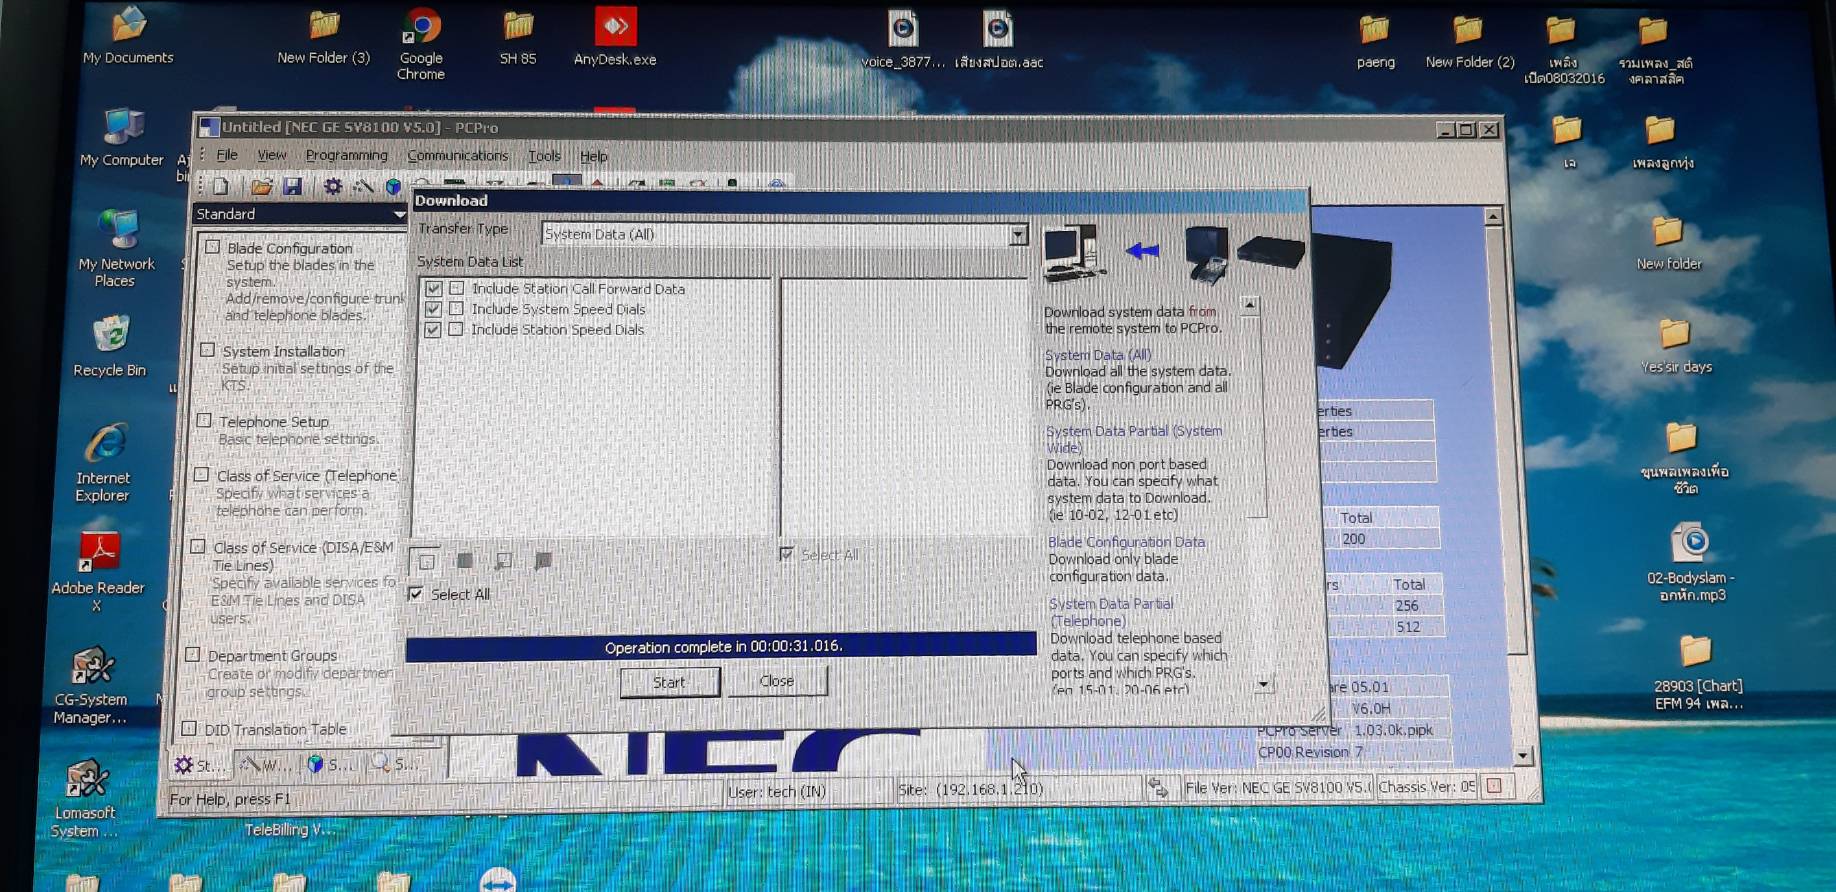
Task: Click second gray icon below System Data List
Action: [464, 561]
